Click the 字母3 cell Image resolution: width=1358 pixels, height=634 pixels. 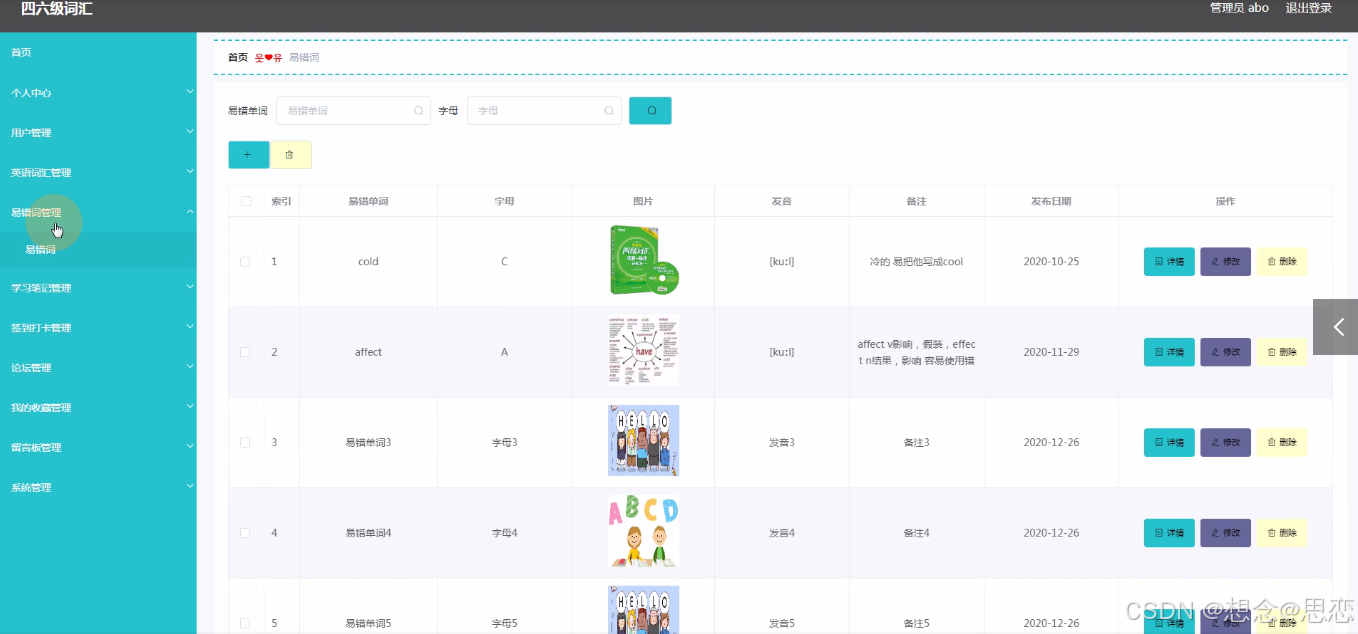504,442
